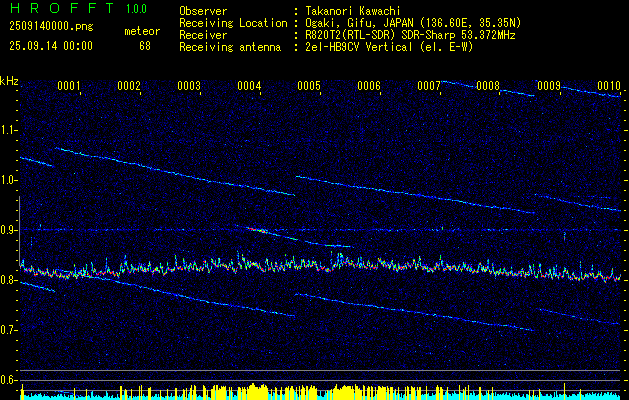Click the 0005 minute marker
The height and width of the screenshot is (400, 629).
coord(309,87)
